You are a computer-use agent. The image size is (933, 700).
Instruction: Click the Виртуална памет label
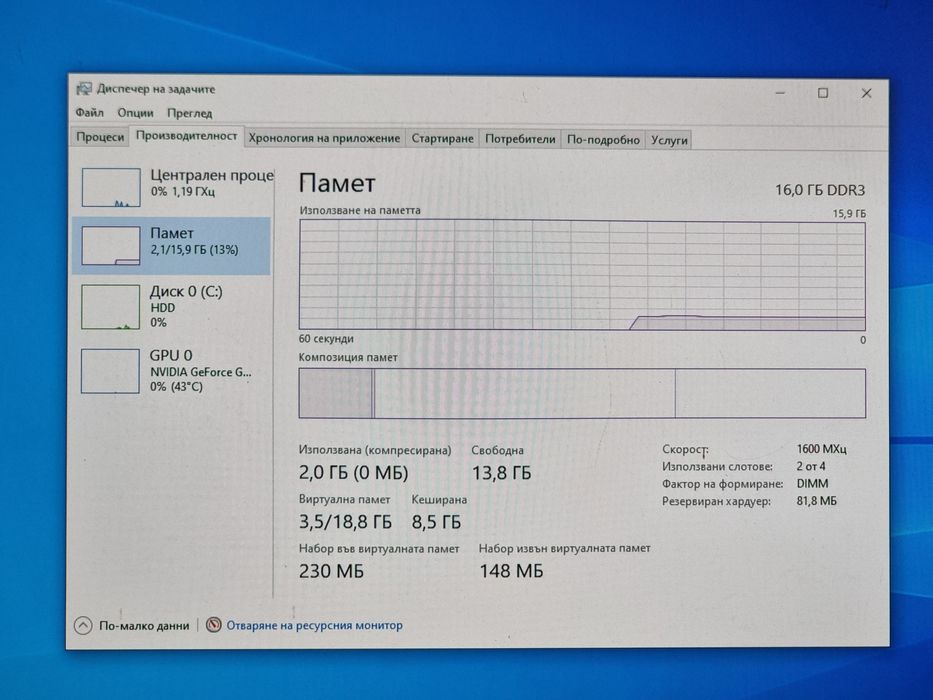[x=345, y=499]
